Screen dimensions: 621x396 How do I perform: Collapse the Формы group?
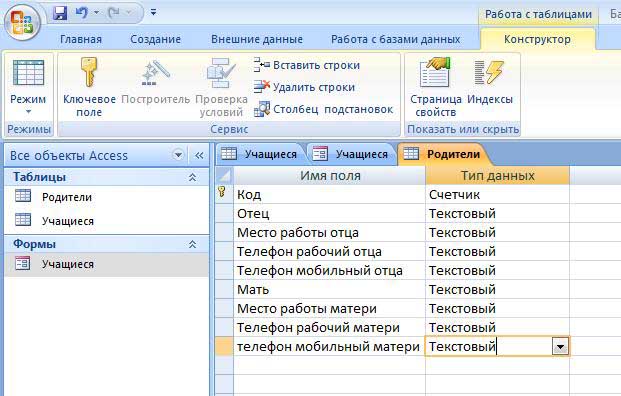[x=192, y=244]
